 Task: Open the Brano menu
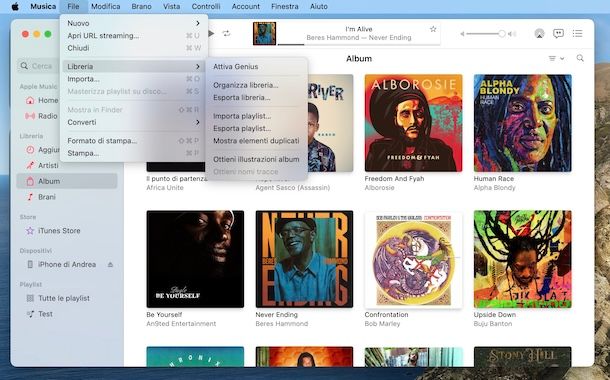[x=141, y=6]
